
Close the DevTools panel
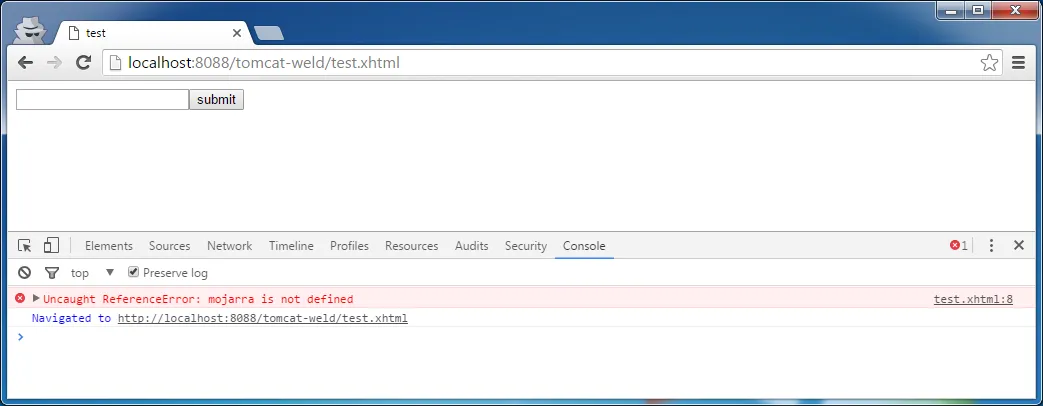(x=1018, y=246)
